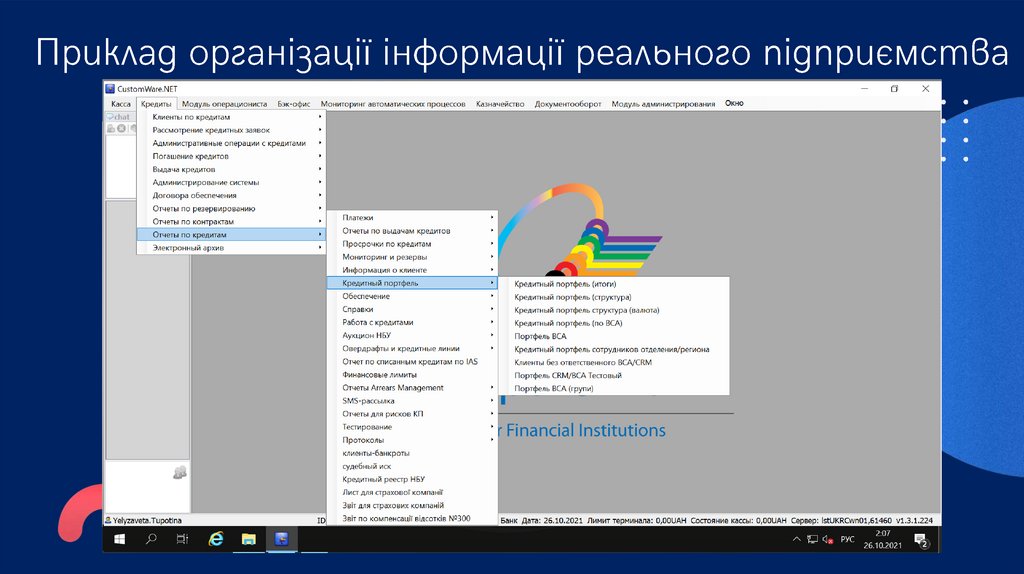Expand Рассмотрение кредитных заявок submenu
This screenshot has height=574, width=1024.
point(231,130)
